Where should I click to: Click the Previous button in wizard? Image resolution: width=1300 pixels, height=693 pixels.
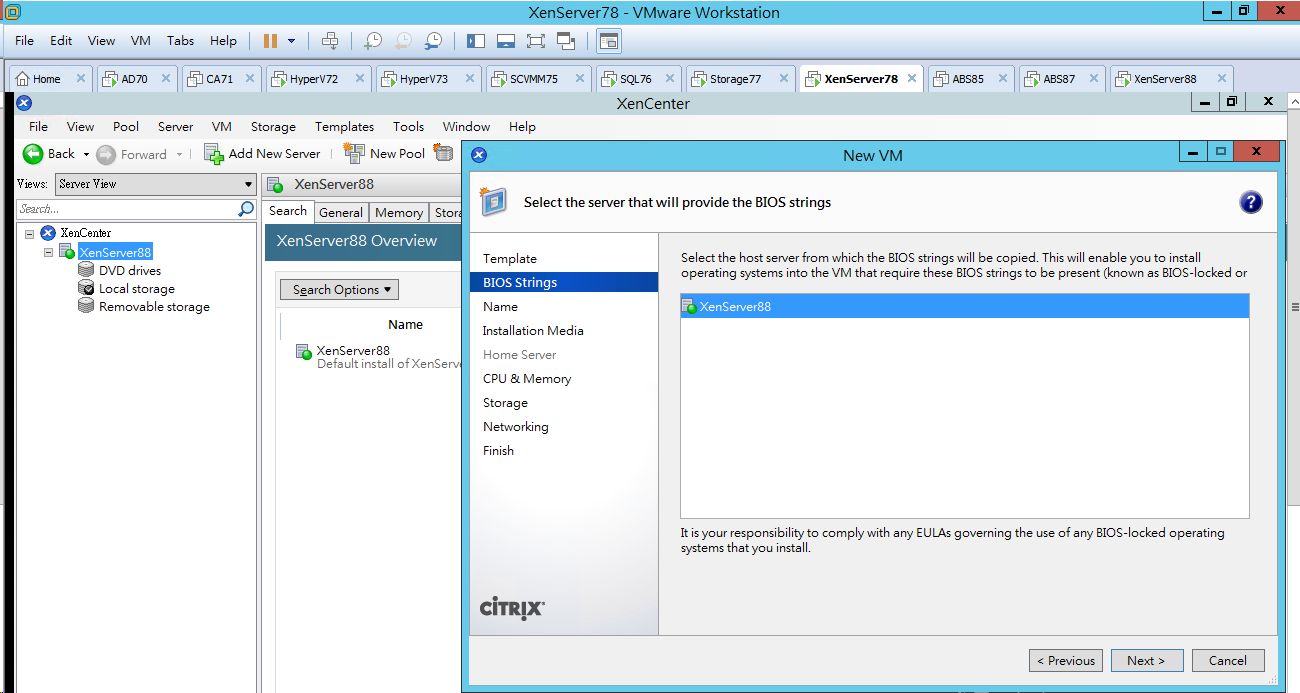point(1066,660)
